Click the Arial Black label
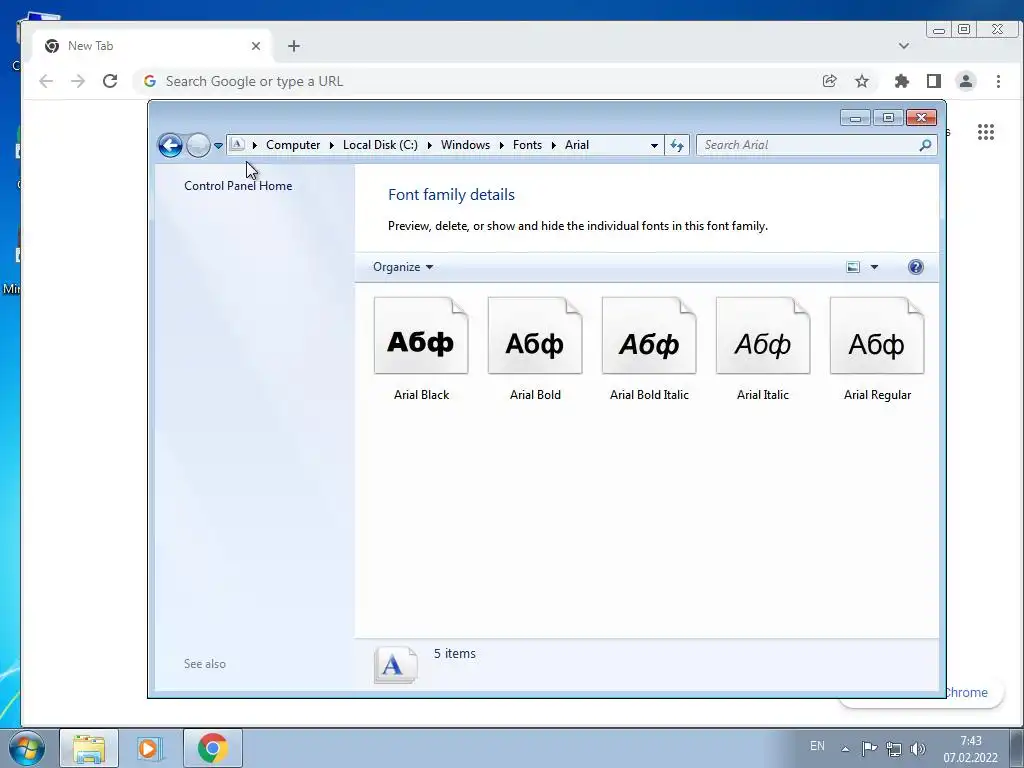1024x768 pixels. [421, 394]
